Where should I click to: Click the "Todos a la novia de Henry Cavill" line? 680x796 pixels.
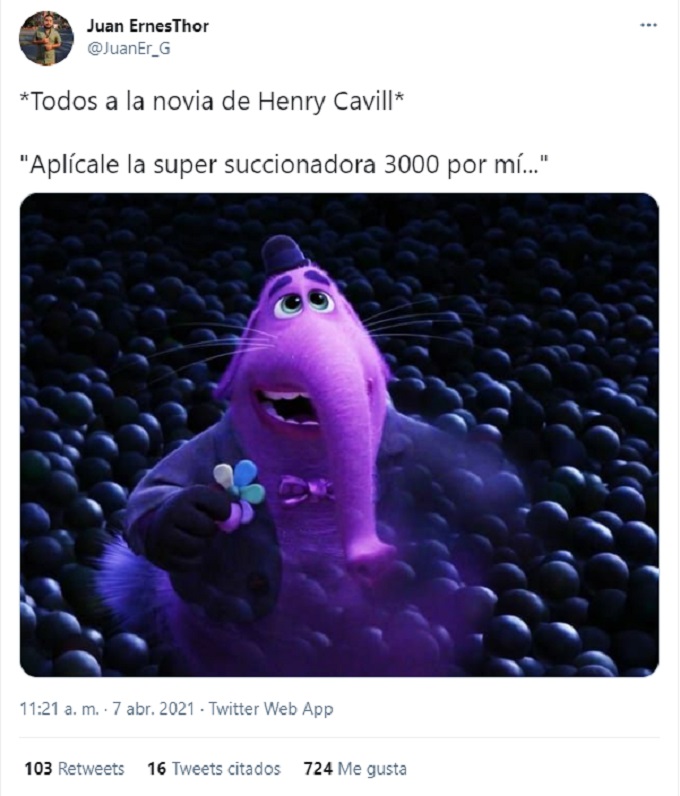point(211,102)
